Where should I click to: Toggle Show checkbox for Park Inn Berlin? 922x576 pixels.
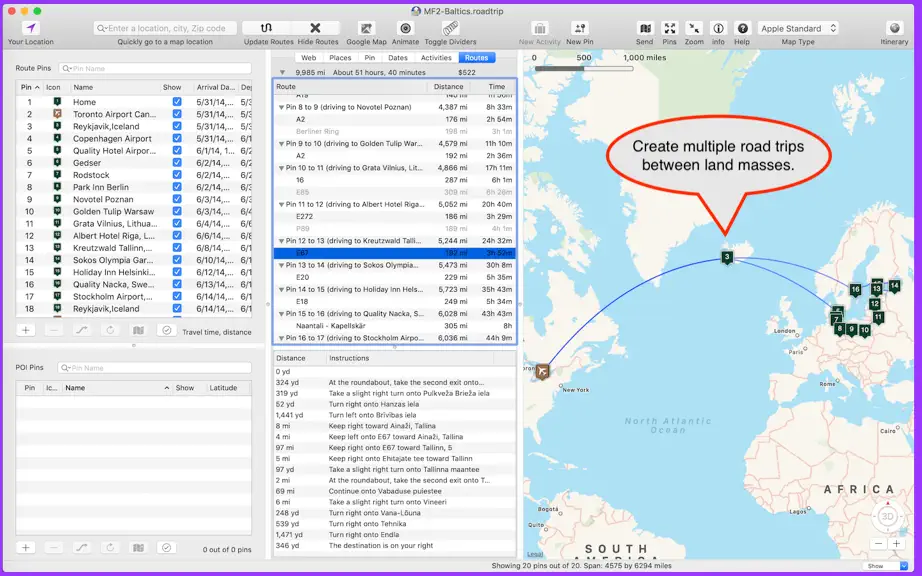coord(177,187)
